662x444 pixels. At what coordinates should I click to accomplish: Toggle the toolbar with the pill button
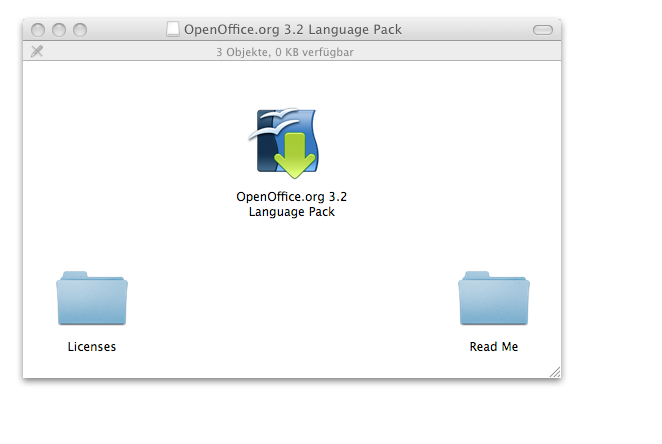[542, 30]
